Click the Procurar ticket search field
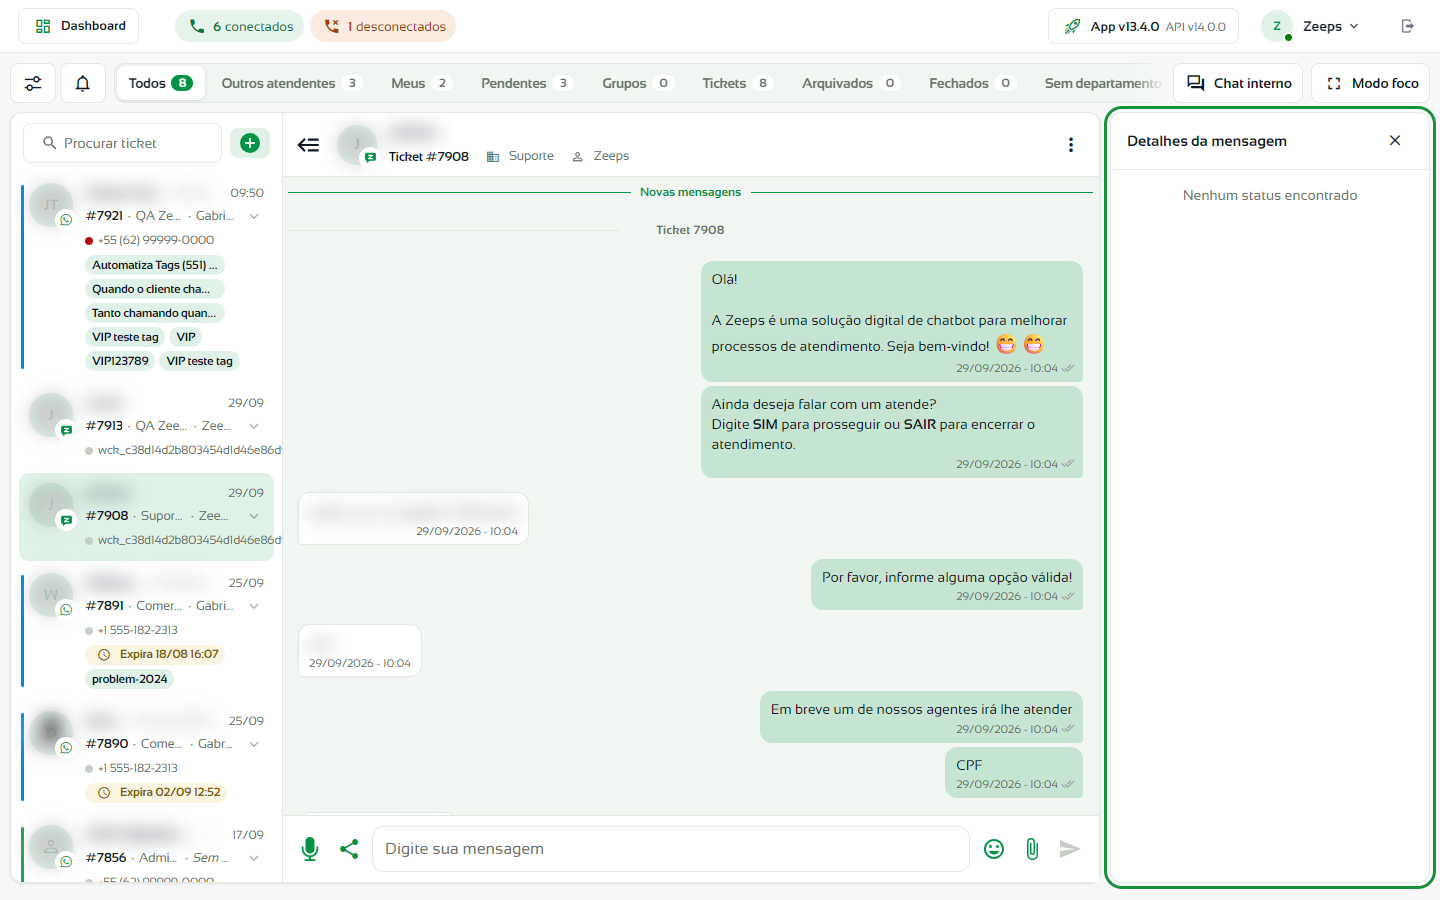The height and width of the screenshot is (900, 1440). [x=122, y=143]
